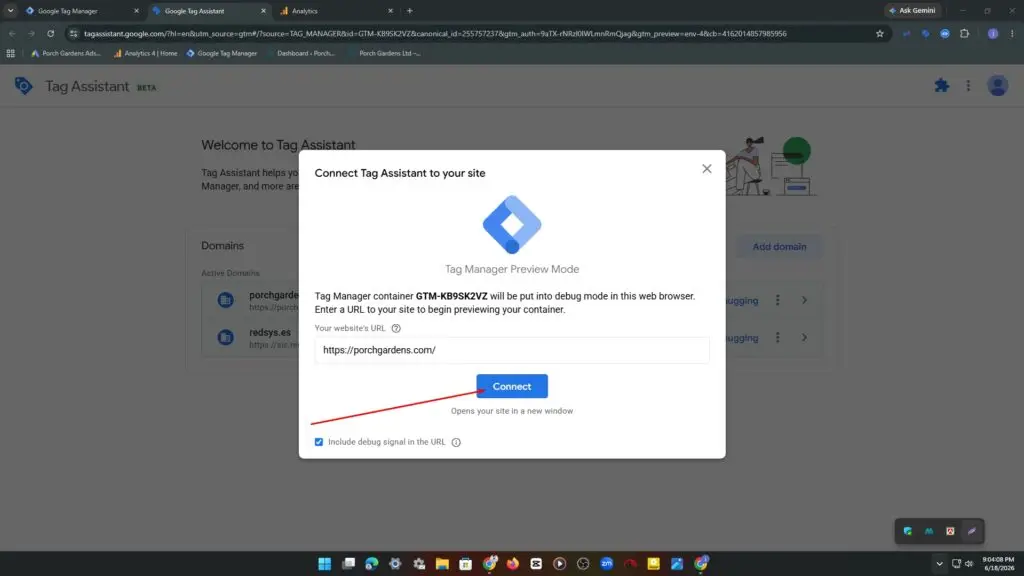Open the Chrome extensions menu
The width and height of the screenshot is (1024, 576).
click(x=965, y=33)
